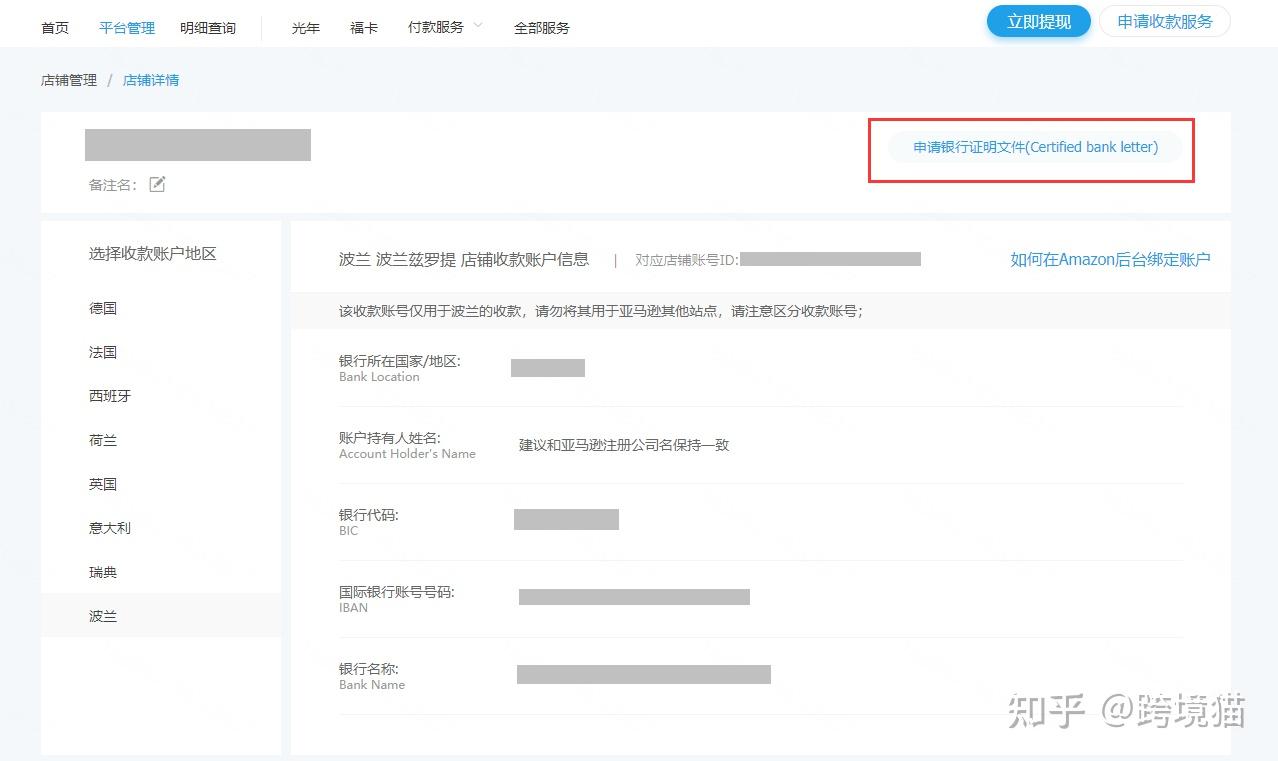Image resolution: width=1278 pixels, height=761 pixels.
Task: Click the 申请收款服务 button
Action: 1164,22
